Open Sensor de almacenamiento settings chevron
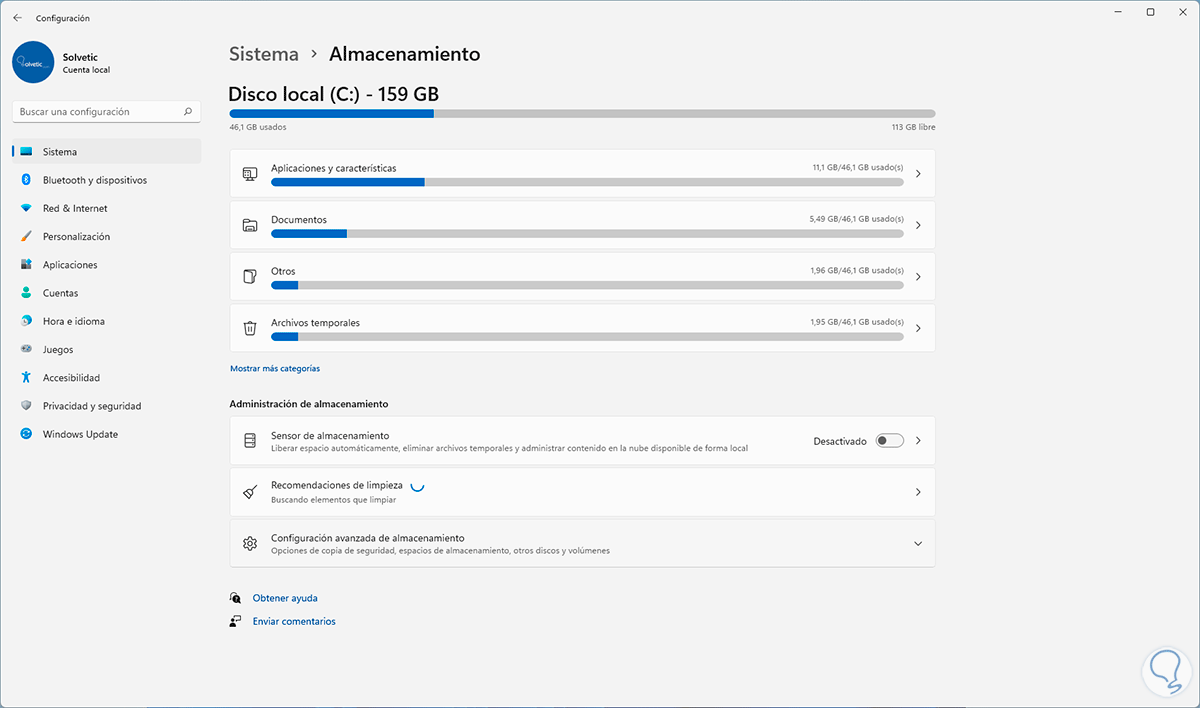Image resolution: width=1200 pixels, height=708 pixels. pos(918,441)
